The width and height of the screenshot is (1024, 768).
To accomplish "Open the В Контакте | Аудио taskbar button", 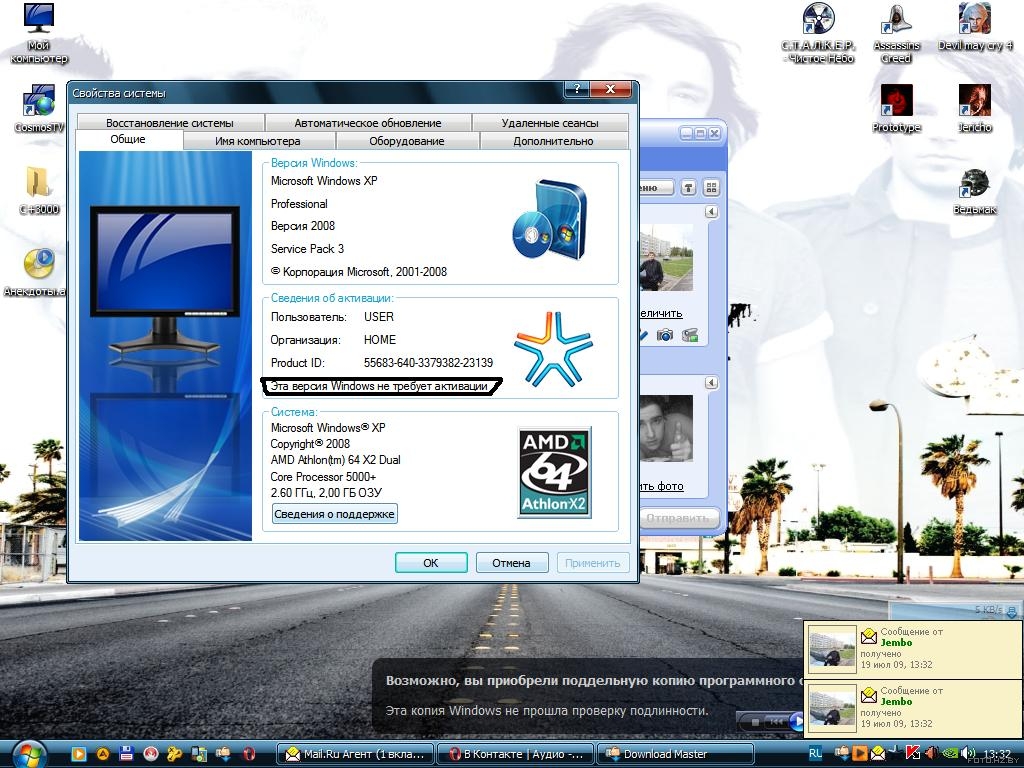I will [x=515, y=754].
